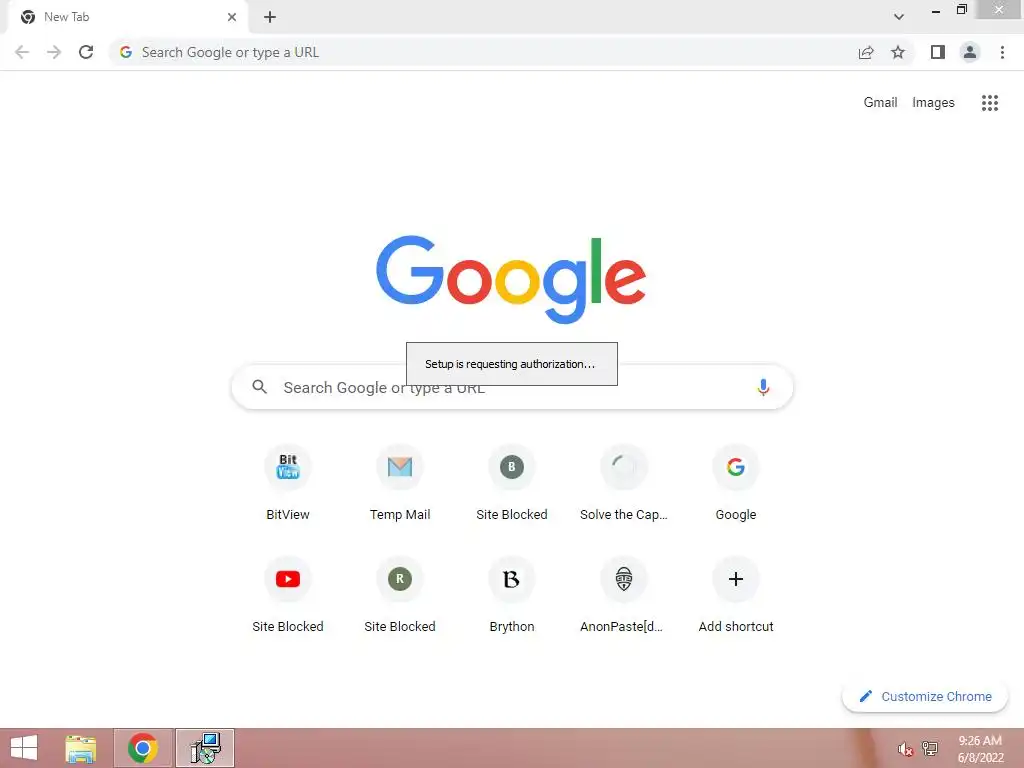Click the muted volume tray icon
This screenshot has height=768, width=1024.
pyautogui.click(x=904, y=749)
